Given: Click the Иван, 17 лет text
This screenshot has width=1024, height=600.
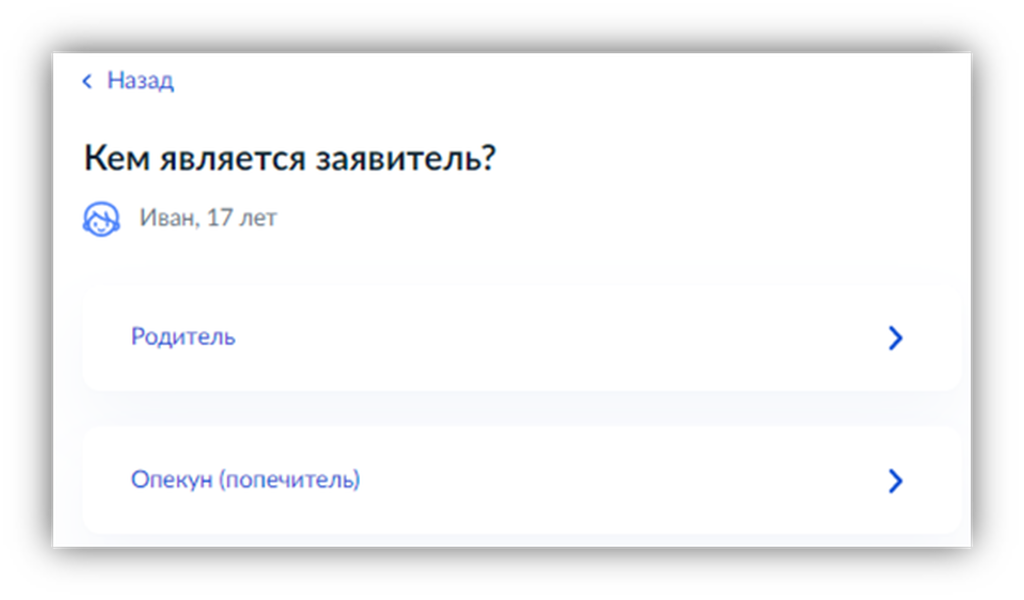Looking at the screenshot, I should click(208, 218).
